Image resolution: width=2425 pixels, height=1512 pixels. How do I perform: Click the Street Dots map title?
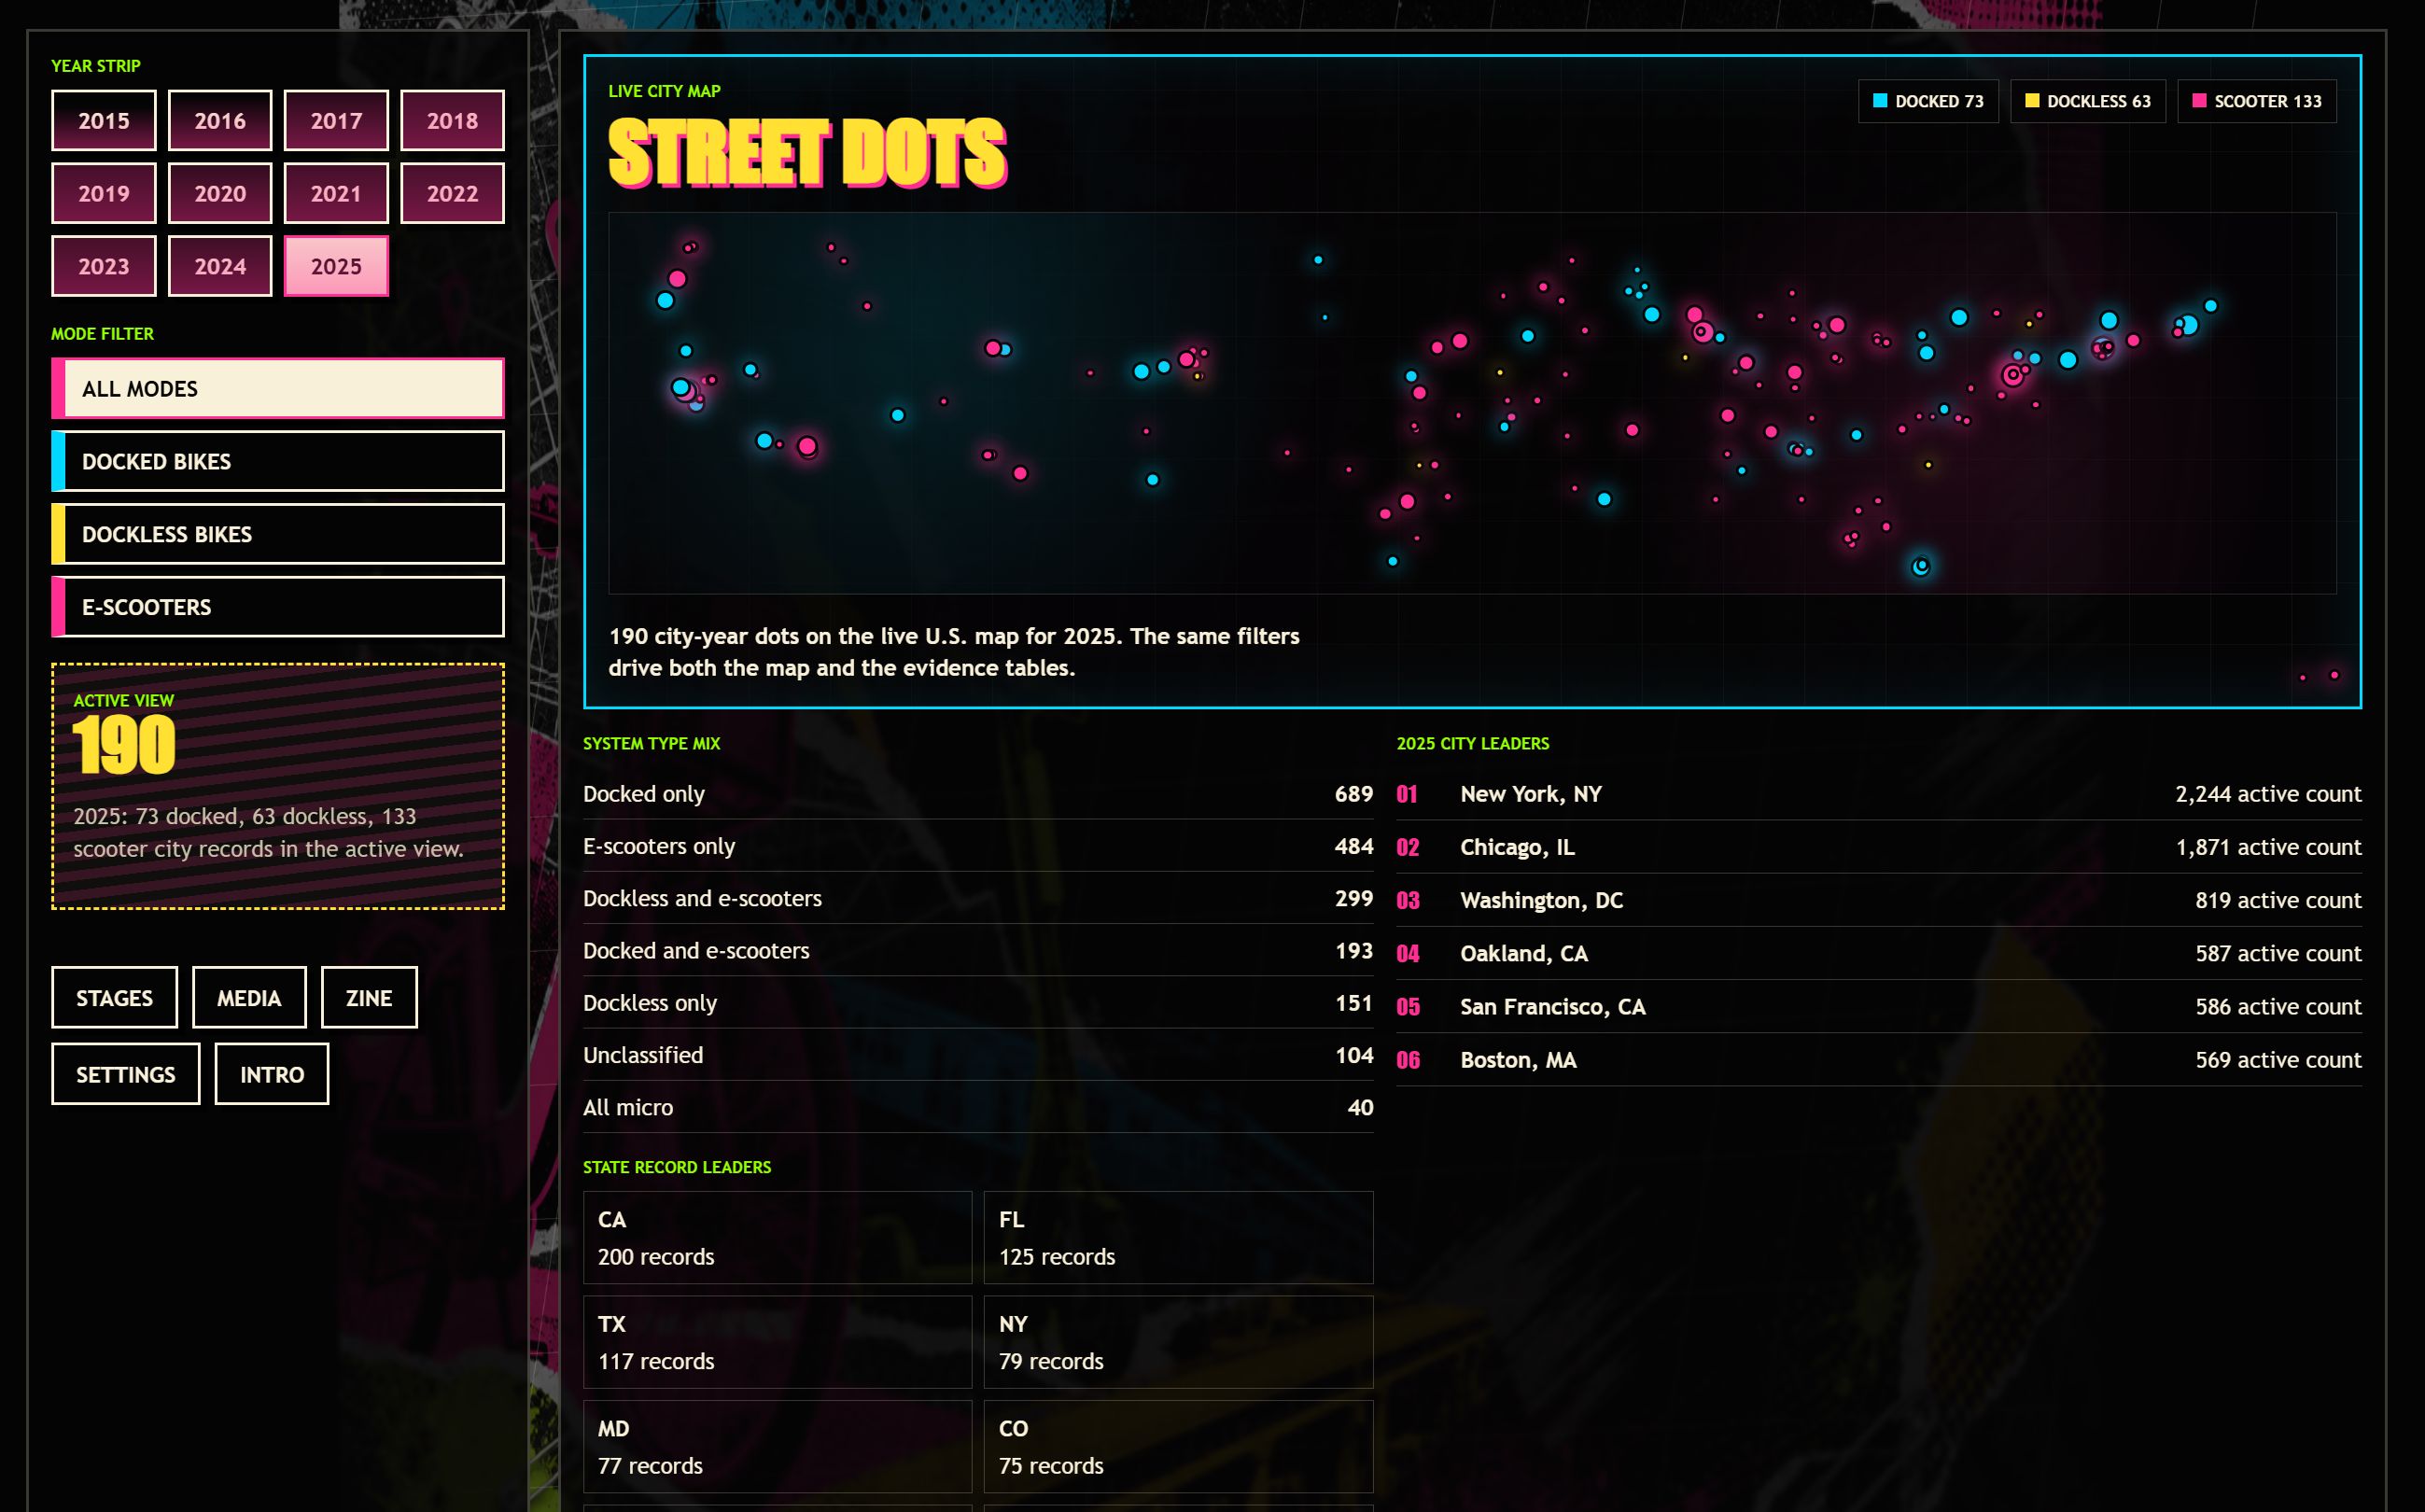[808, 153]
